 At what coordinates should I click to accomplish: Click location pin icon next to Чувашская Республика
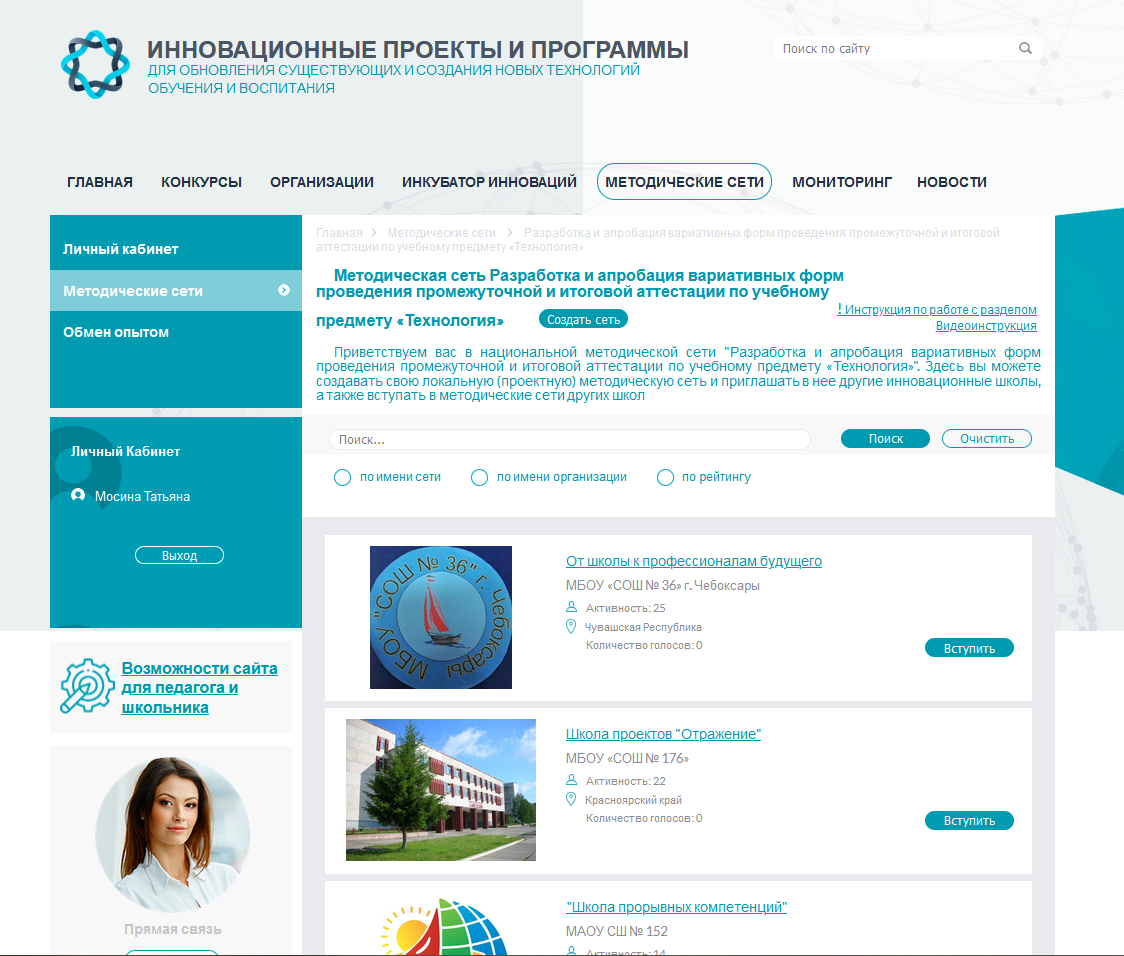click(x=571, y=626)
